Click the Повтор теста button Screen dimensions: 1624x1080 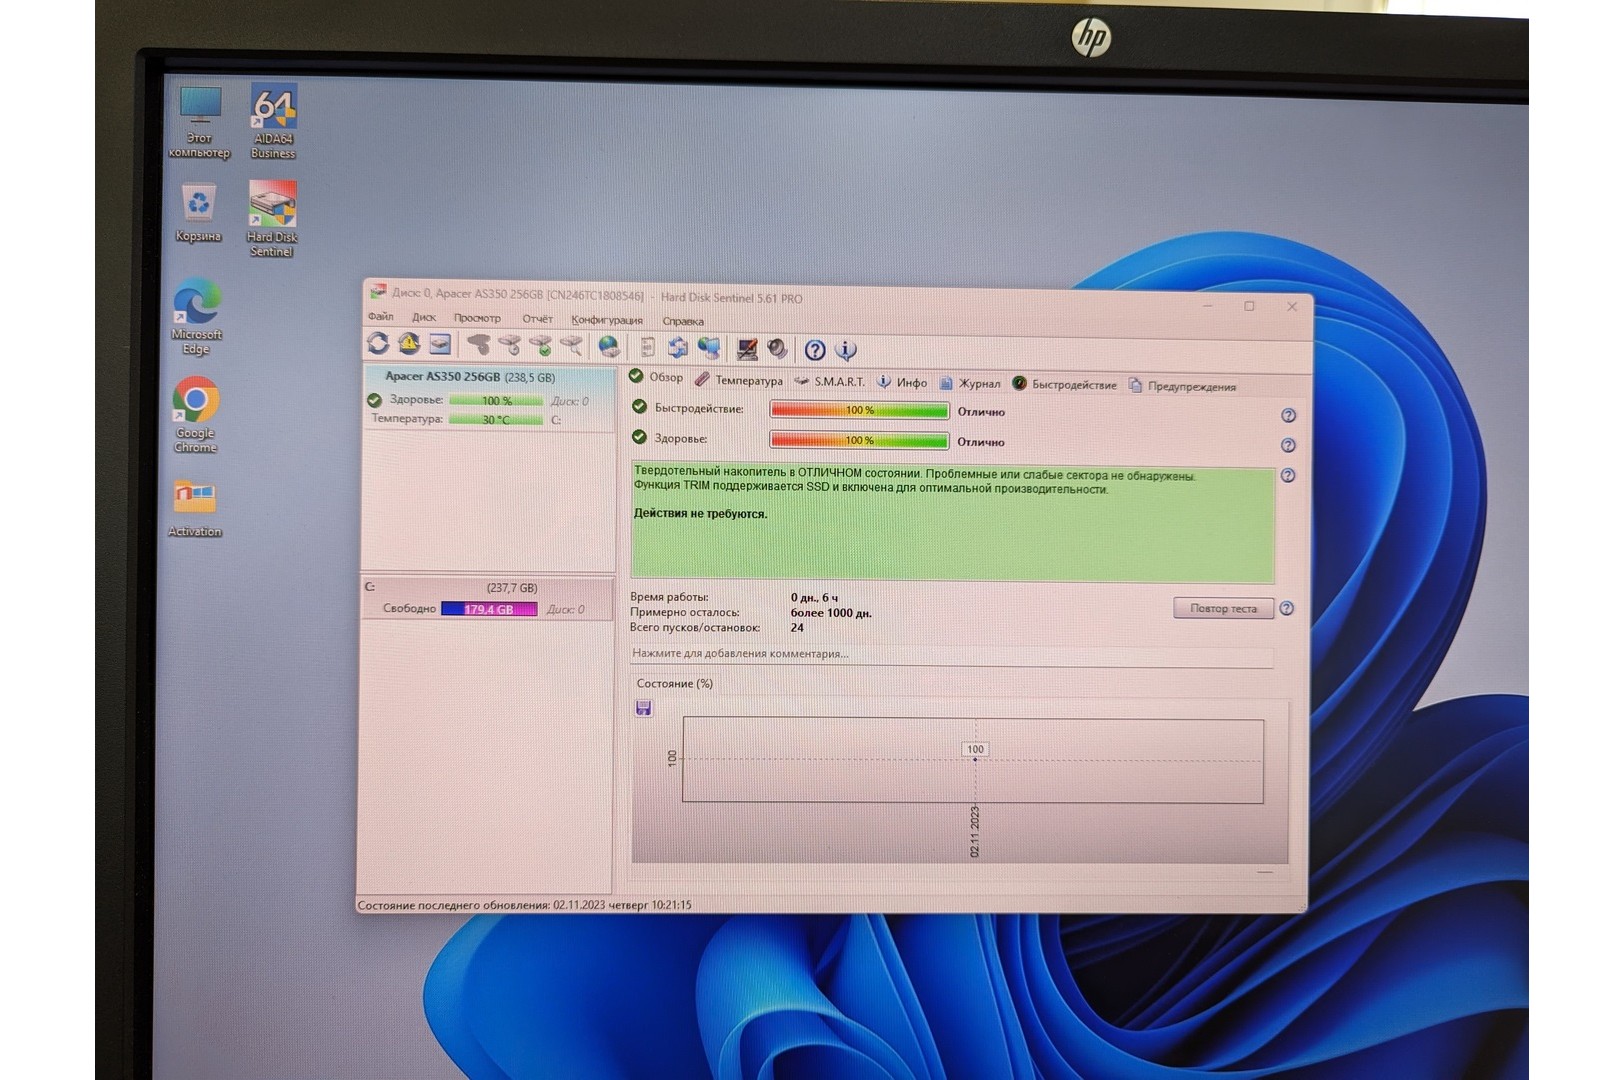(x=1223, y=608)
